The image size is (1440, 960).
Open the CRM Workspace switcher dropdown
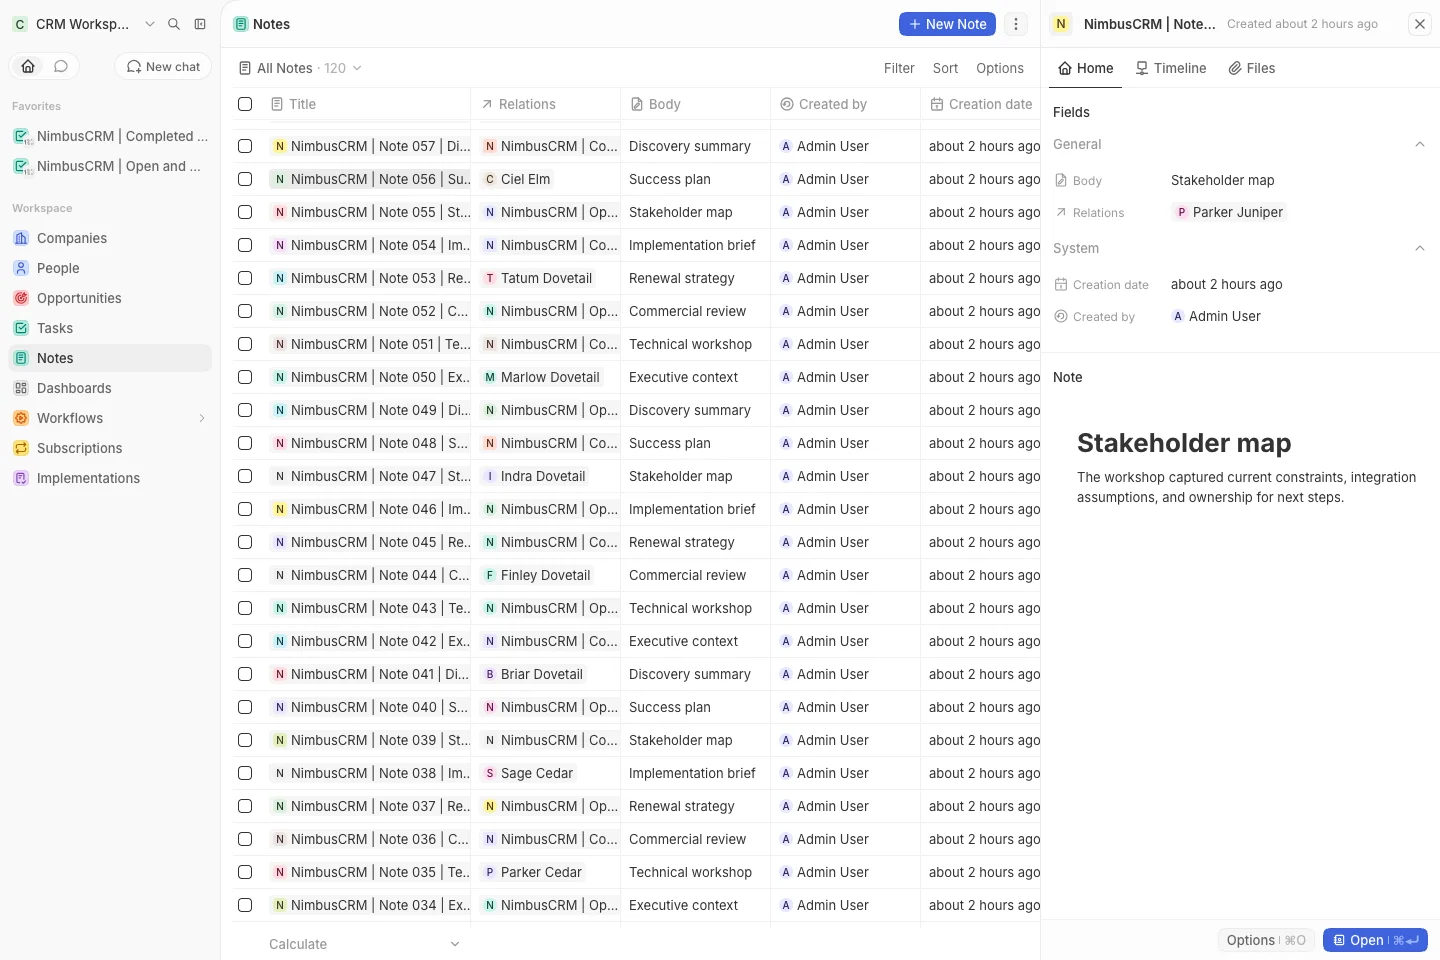coord(84,24)
